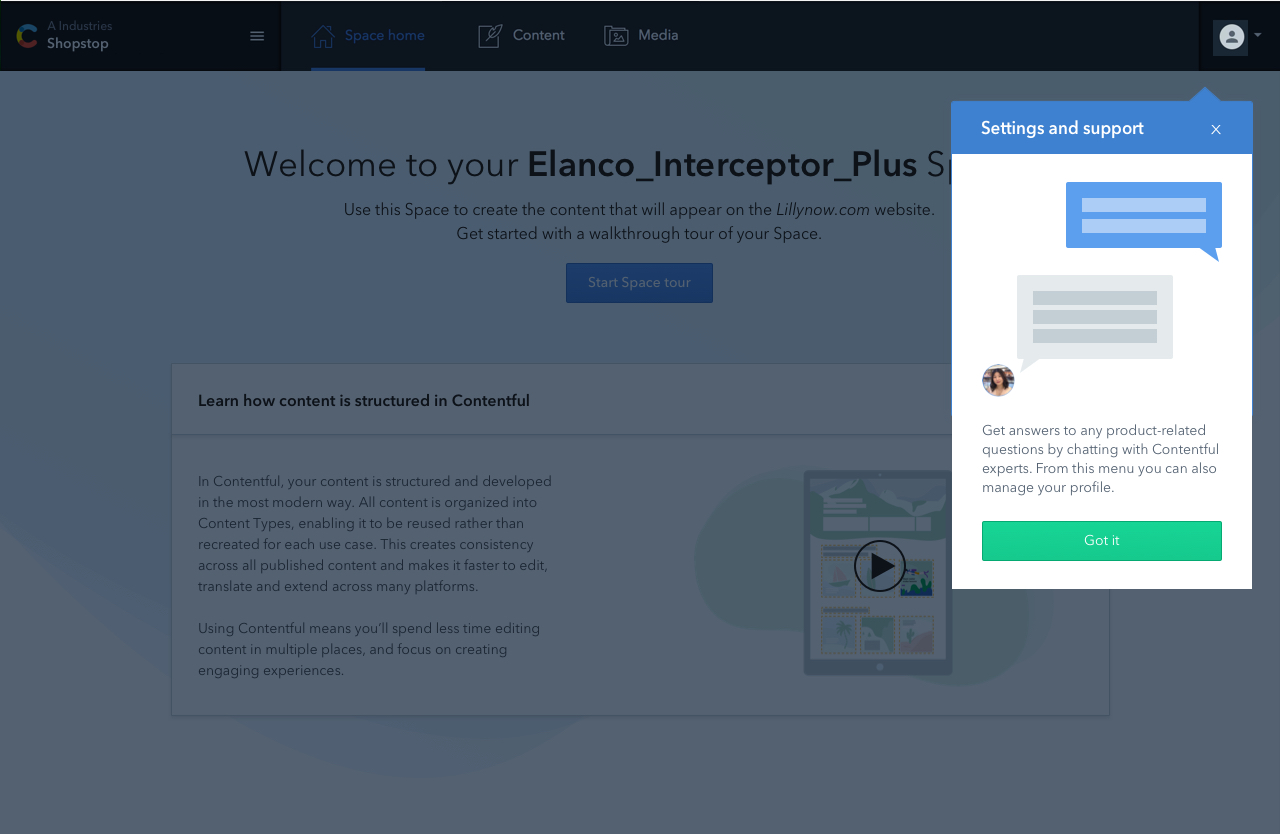Viewport: 1280px width, 834px height.
Task: Click the support agent's avatar photo
Action: point(998,380)
